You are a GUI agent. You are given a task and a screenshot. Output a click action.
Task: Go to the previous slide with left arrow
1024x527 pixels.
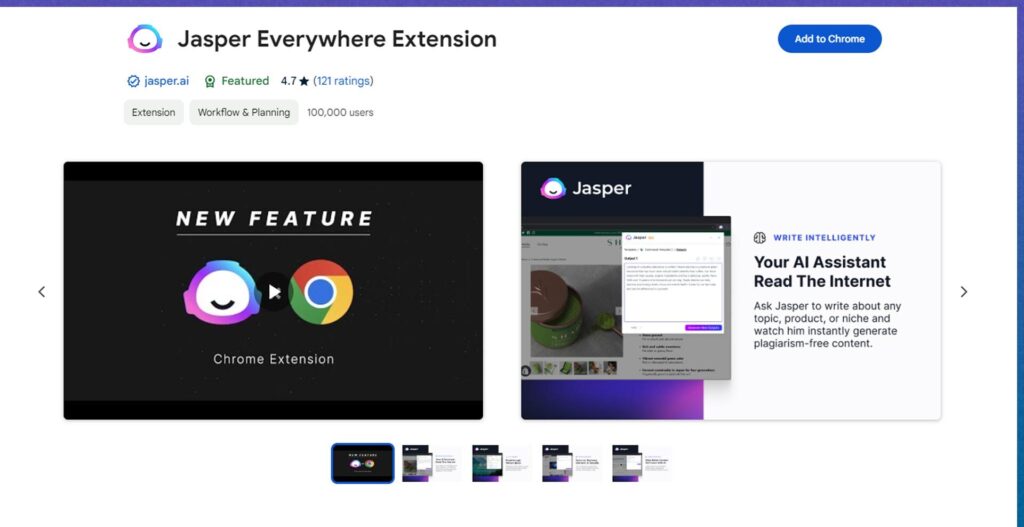(42, 292)
